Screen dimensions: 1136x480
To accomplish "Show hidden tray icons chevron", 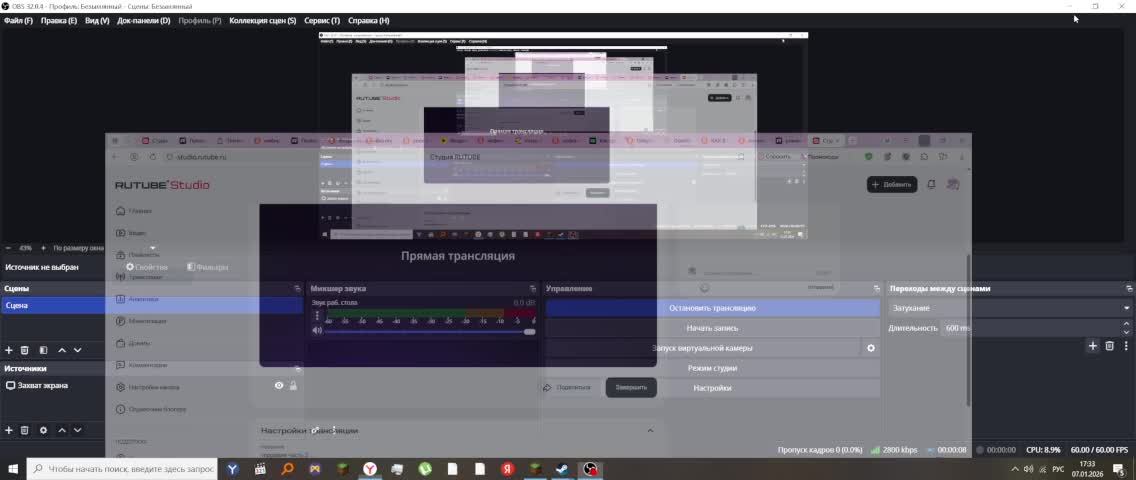I will point(1014,469).
